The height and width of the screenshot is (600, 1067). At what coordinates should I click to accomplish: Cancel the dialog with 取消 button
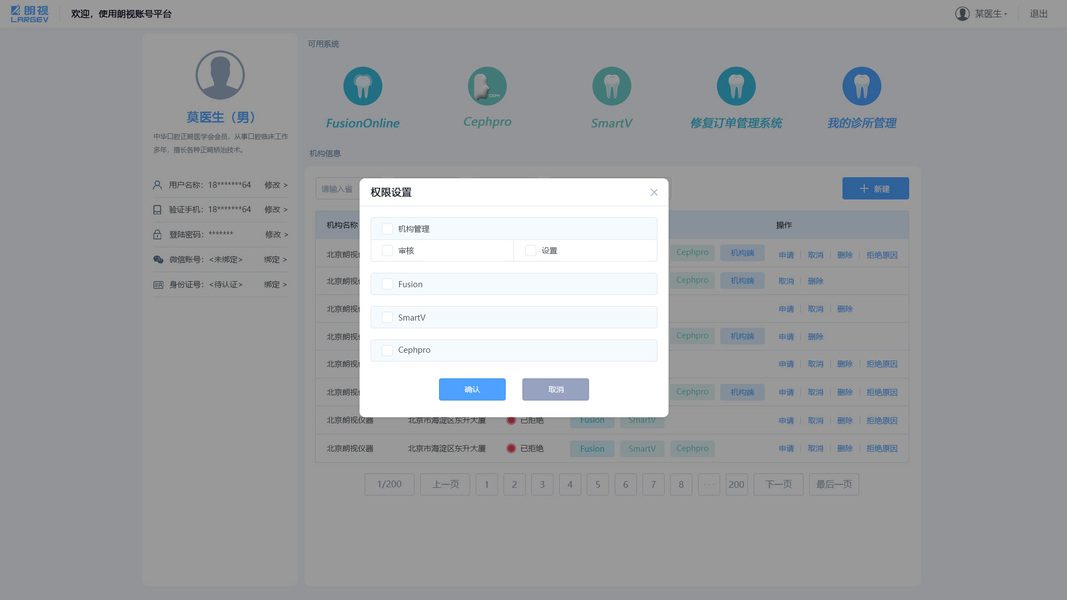pos(555,389)
